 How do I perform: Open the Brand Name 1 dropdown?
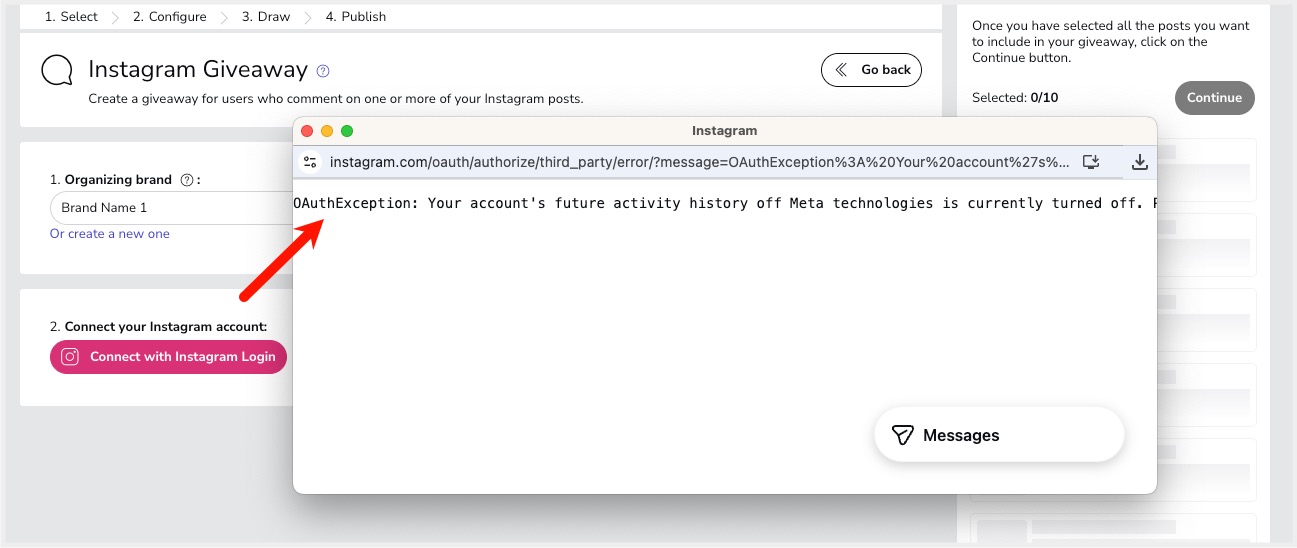170,208
